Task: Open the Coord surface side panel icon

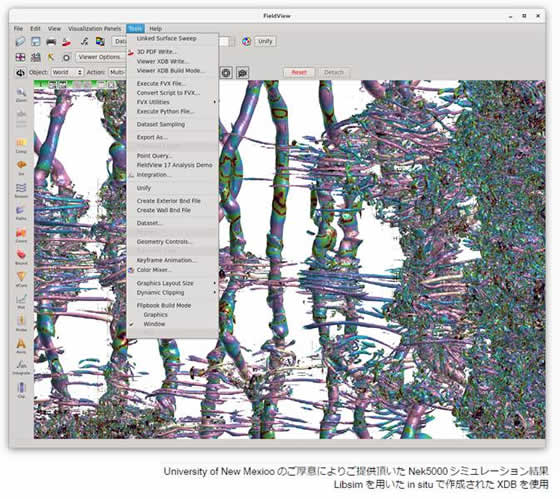Action: pyautogui.click(x=21, y=235)
